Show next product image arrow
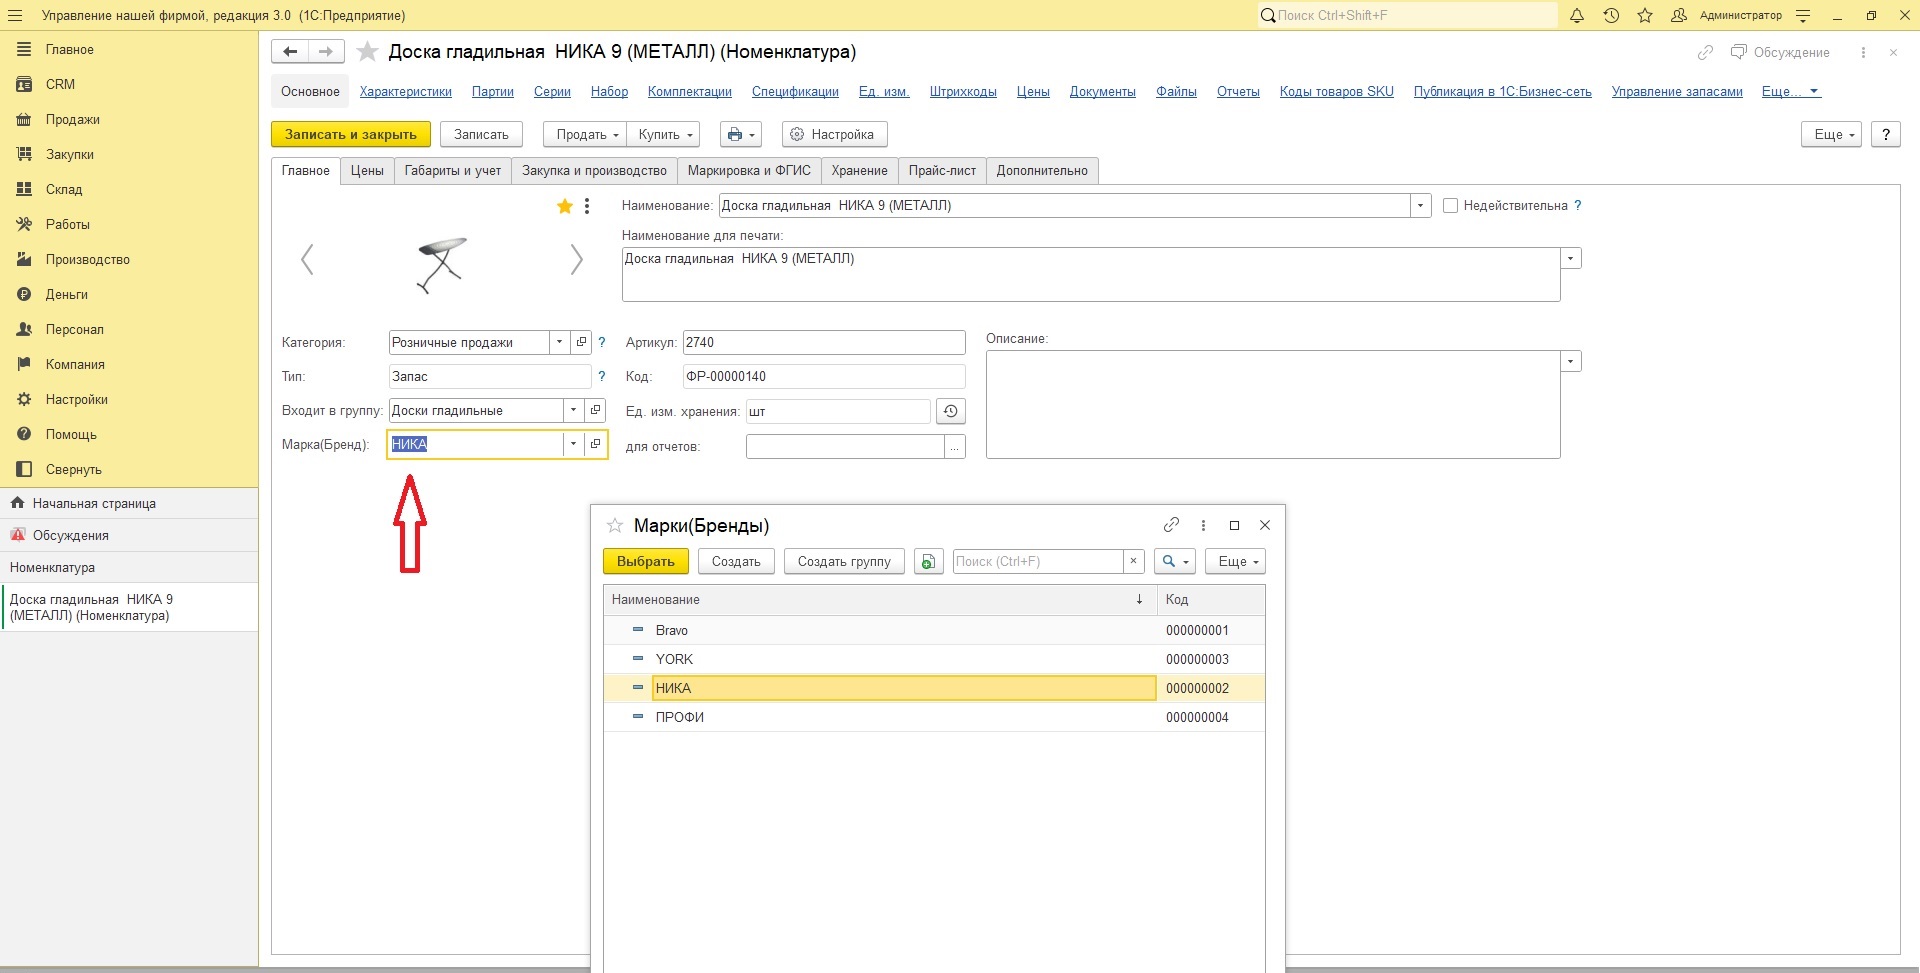 pyautogui.click(x=576, y=260)
